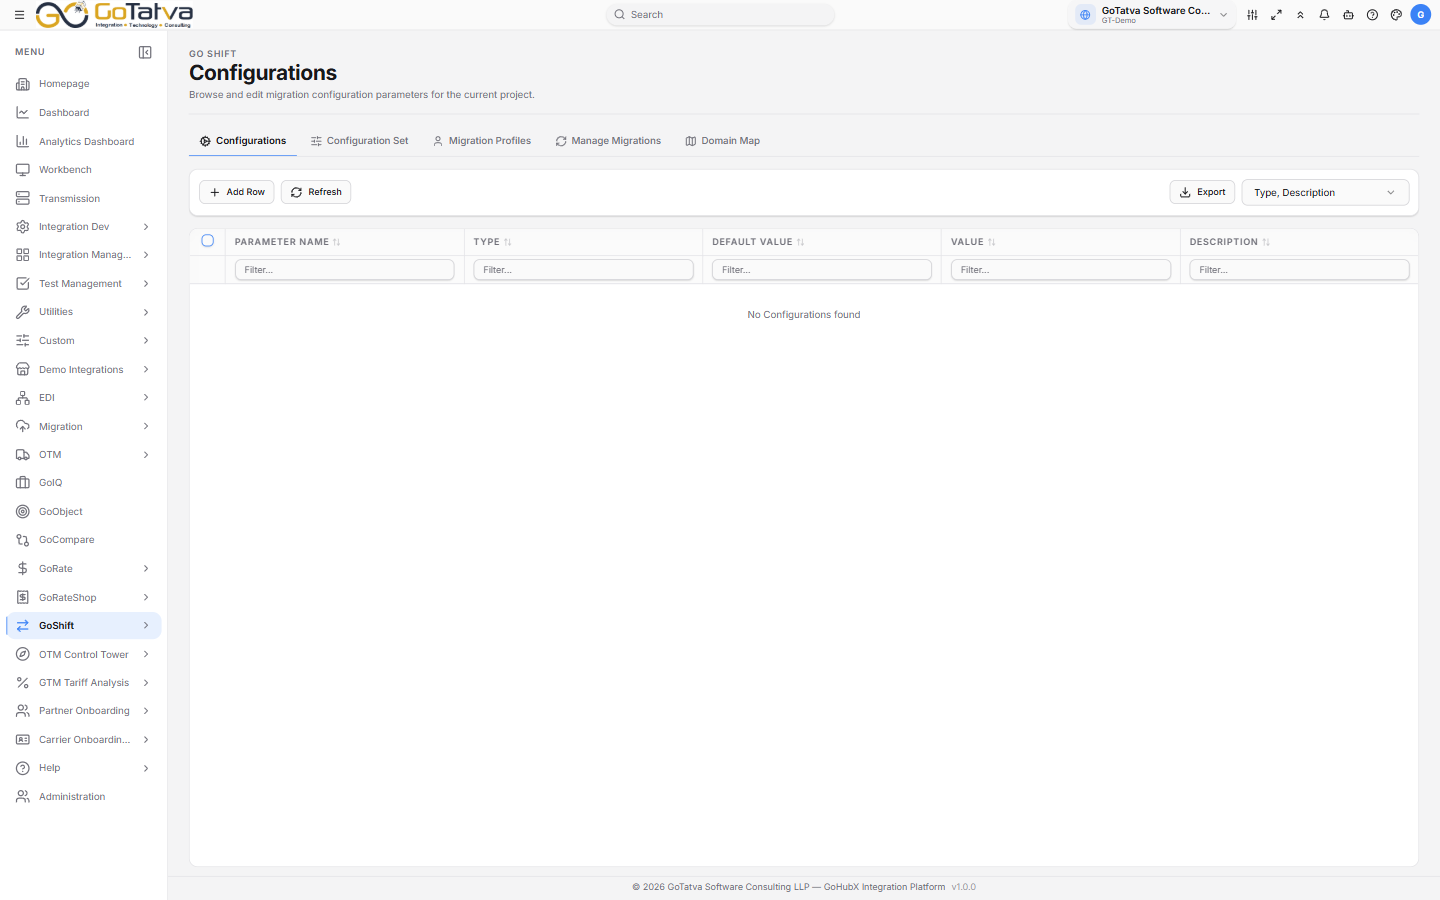This screenshot has width=1440, height=900.
Task: Switch to the Configuration Set tab
Action: (360, 141)
